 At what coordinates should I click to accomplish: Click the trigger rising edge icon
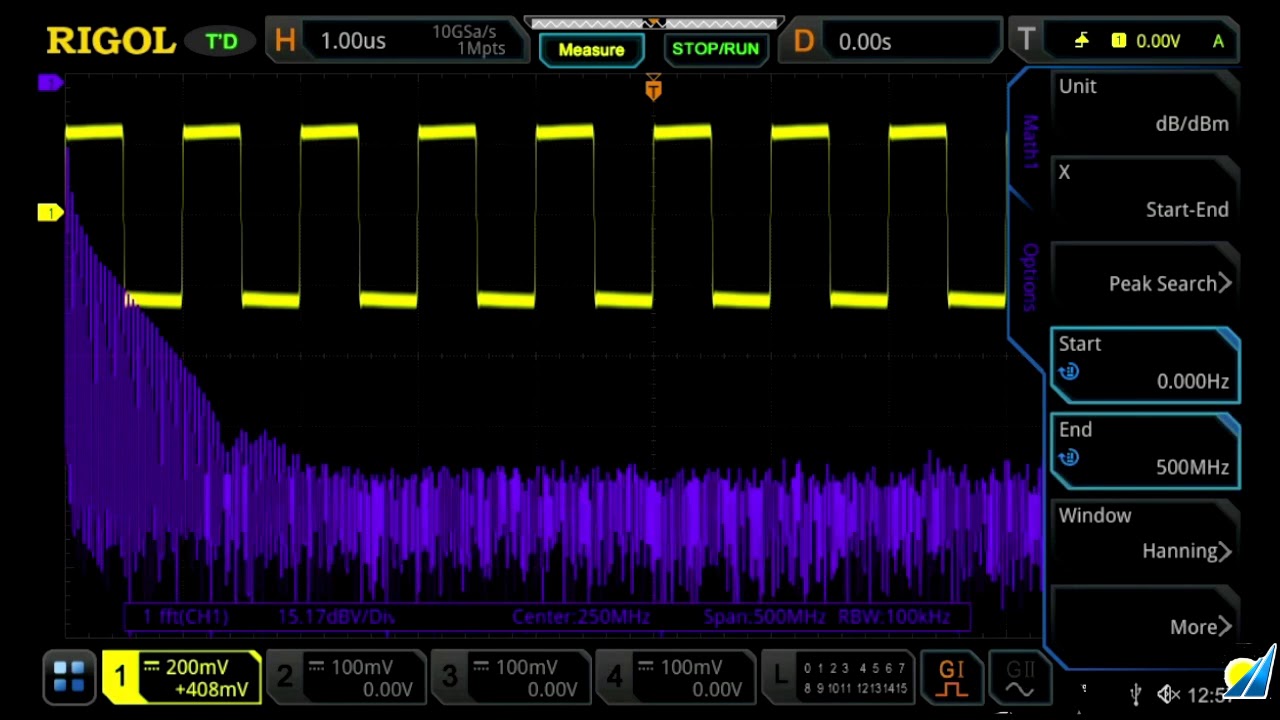pos(1082,41)
